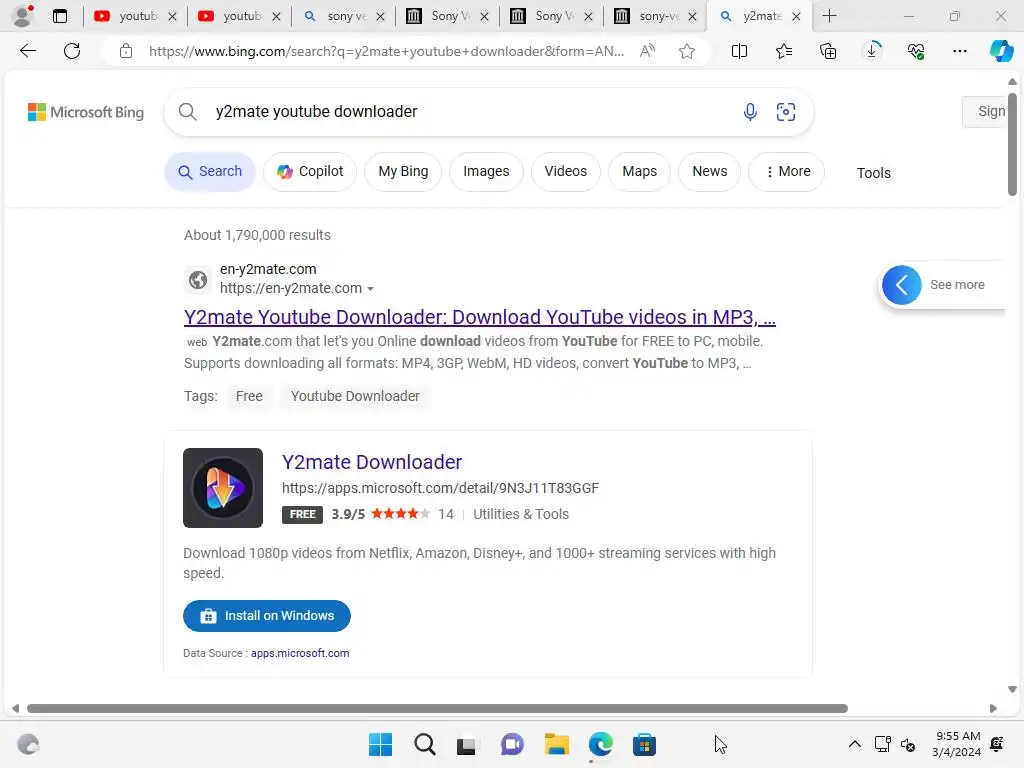Click the vertical scrollbar thumb
The image size is (1024, 768).
(1012, 144)
